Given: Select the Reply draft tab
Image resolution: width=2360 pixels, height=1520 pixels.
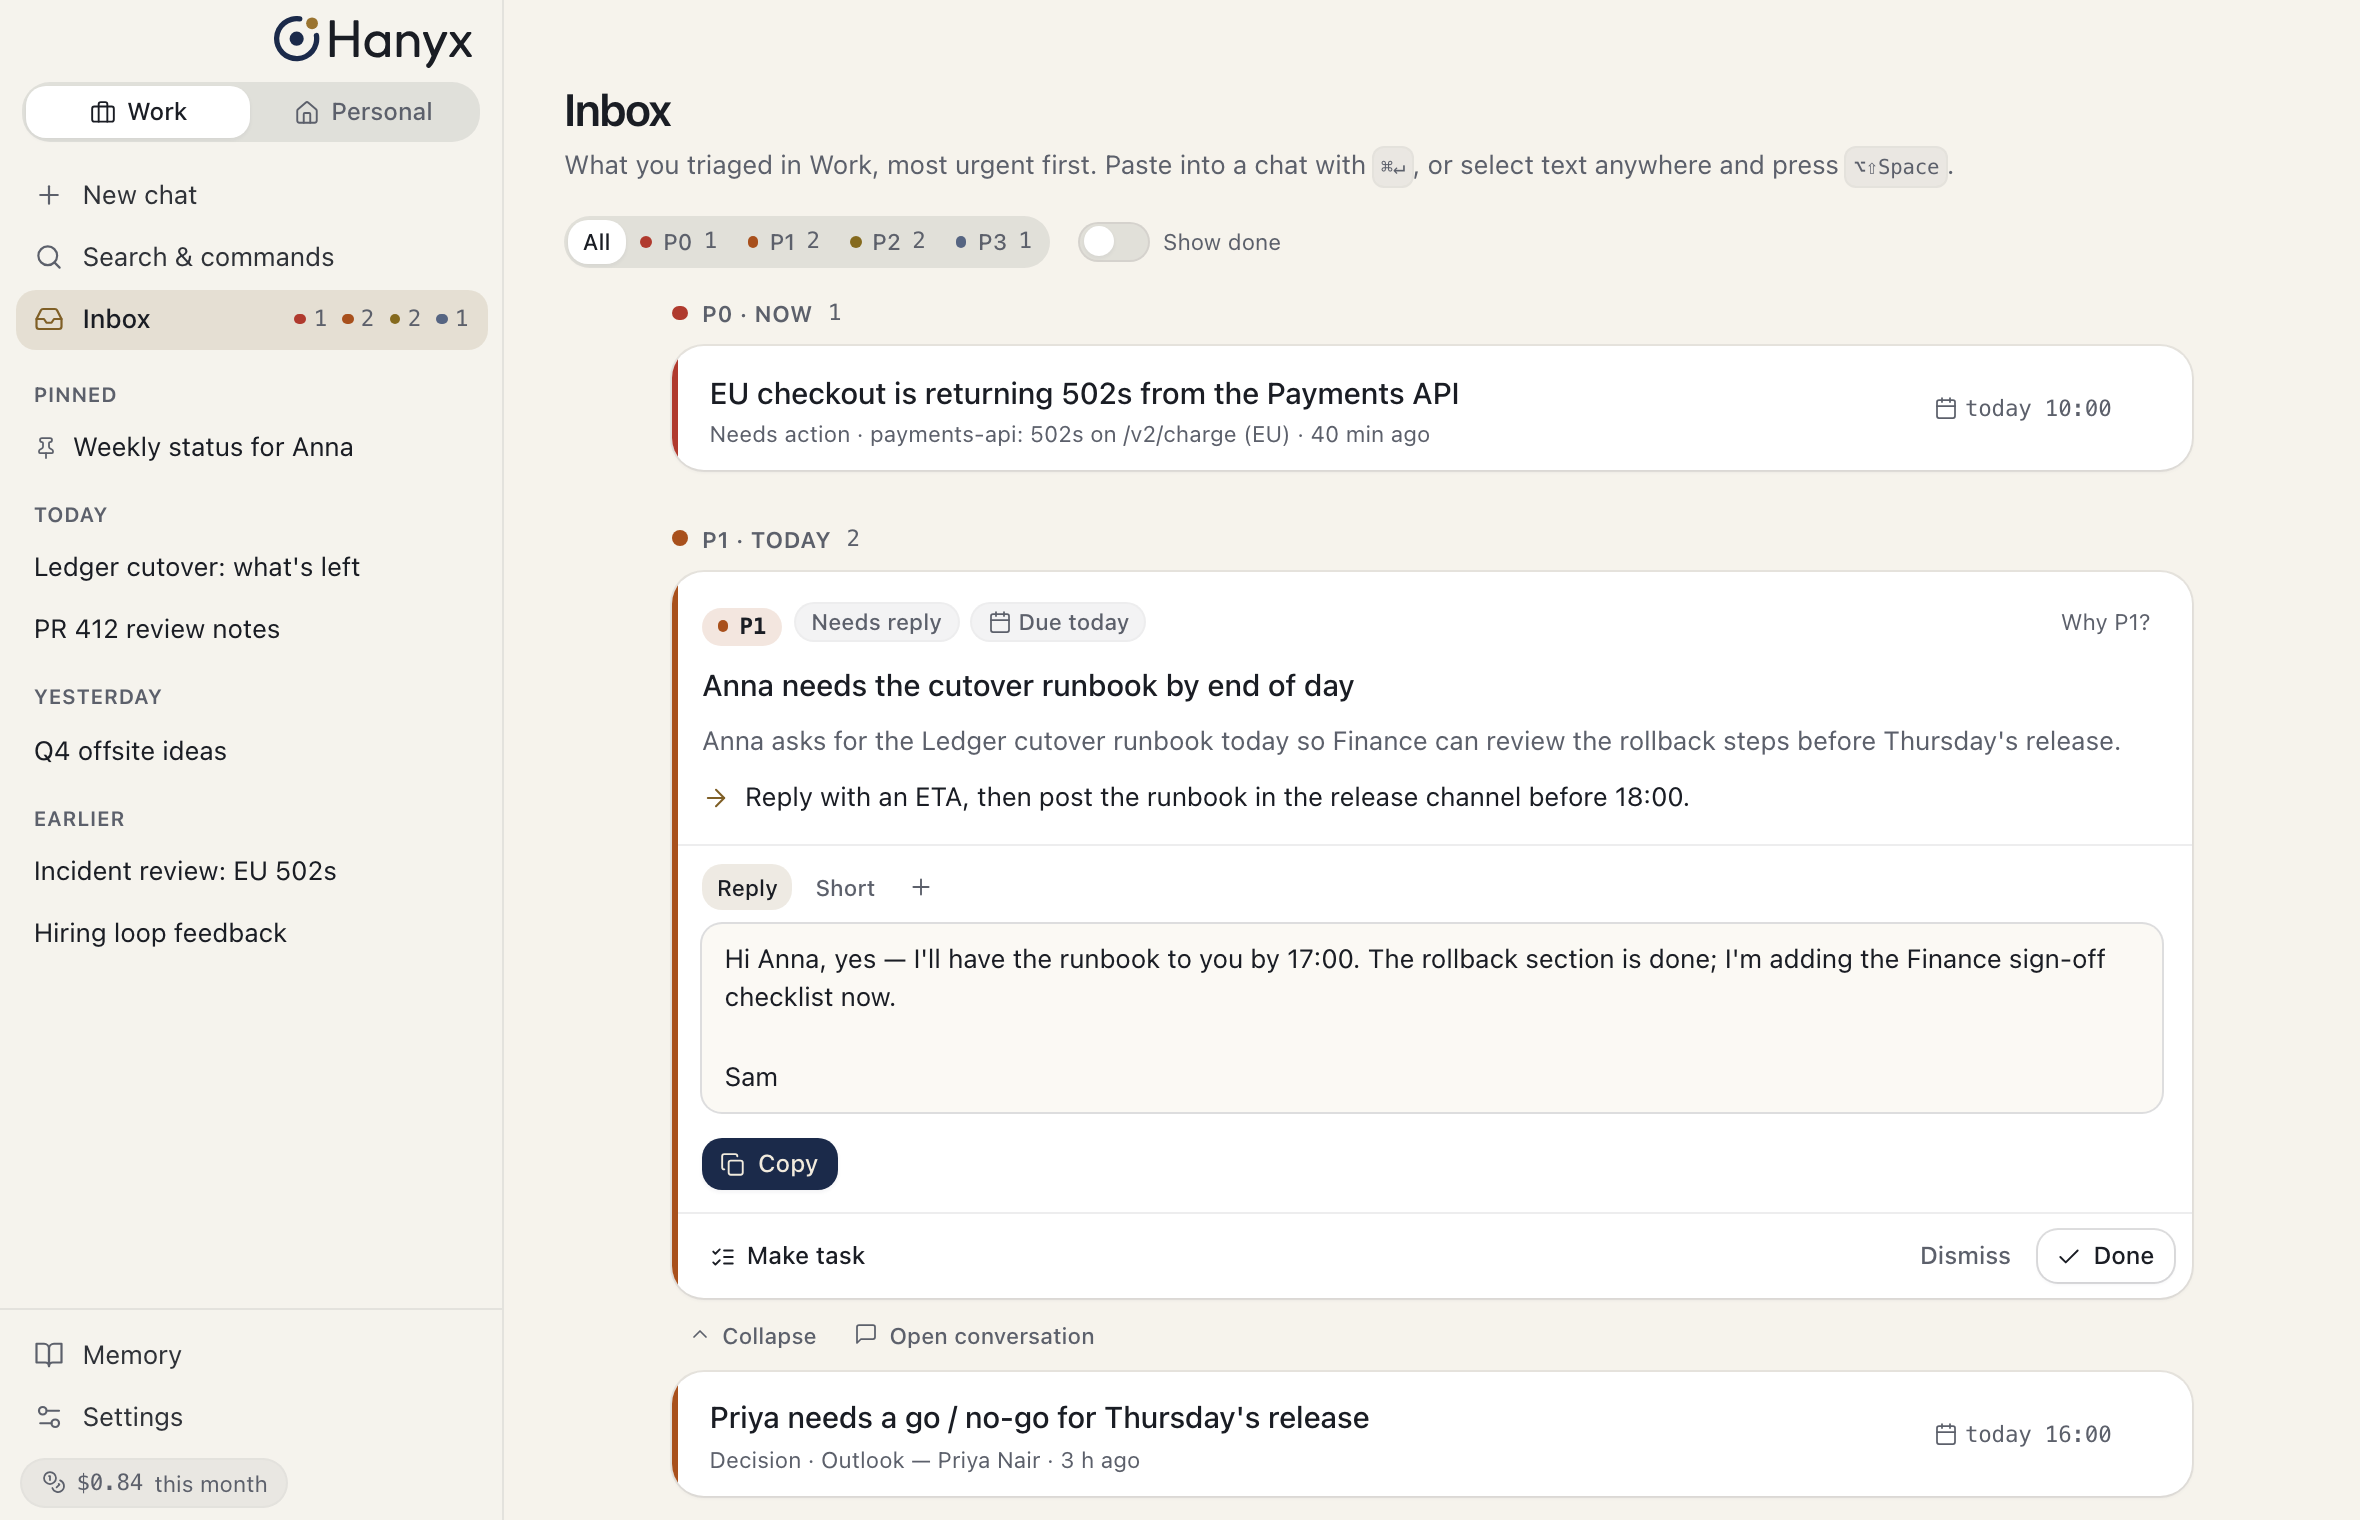Looking at the screenshot, I should pyautogui.click(x=747, y=888).
